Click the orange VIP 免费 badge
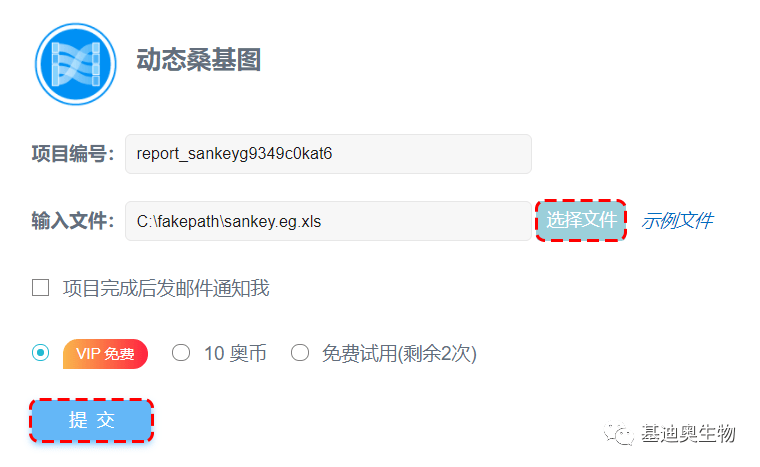Screen dimensions: 760x467 105,354
